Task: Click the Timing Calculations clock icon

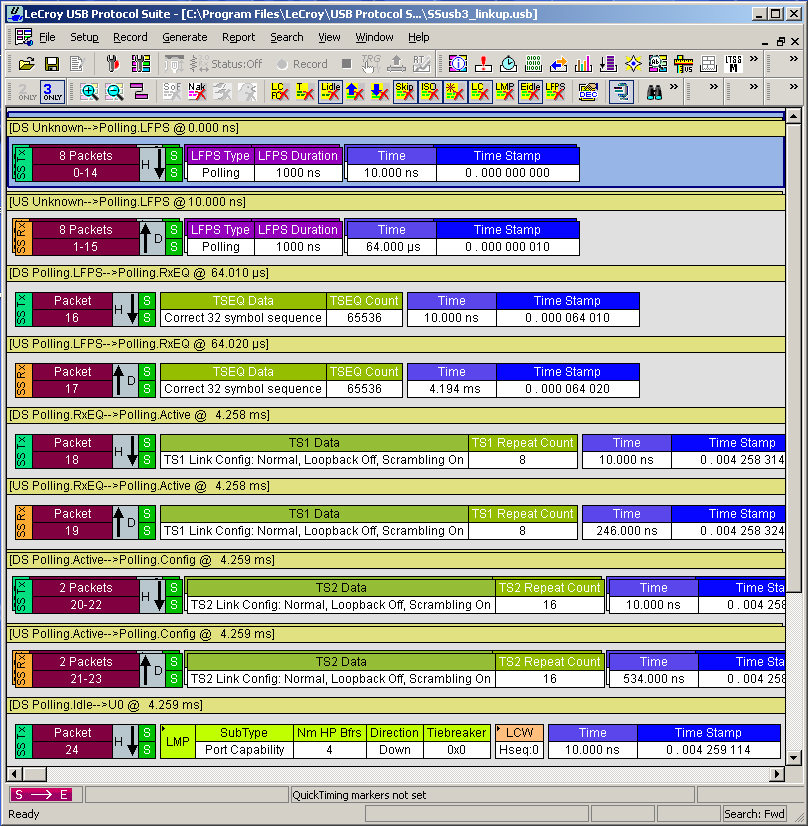Action: click(508, 64)
